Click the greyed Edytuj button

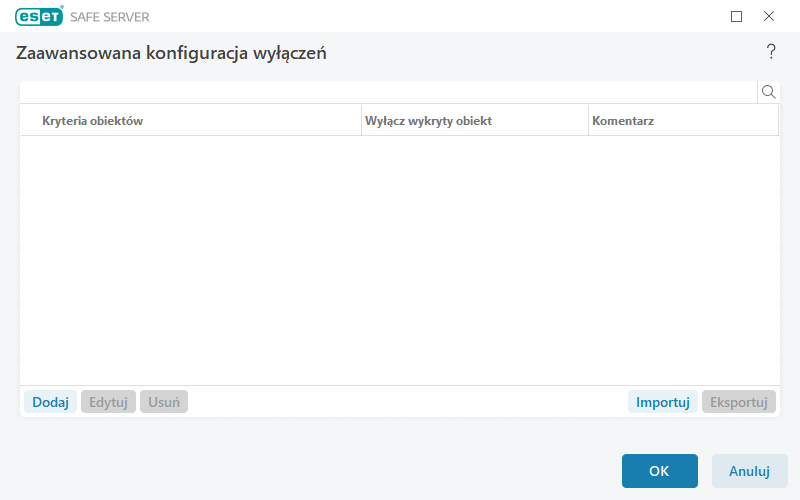pos(108,402)
